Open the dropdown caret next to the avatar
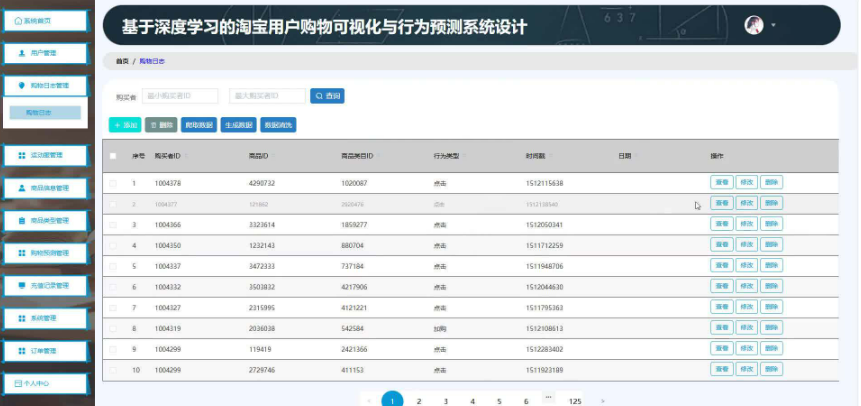This screenshot has width=861, height=406. pyautogui.click(x=774, y=25)
